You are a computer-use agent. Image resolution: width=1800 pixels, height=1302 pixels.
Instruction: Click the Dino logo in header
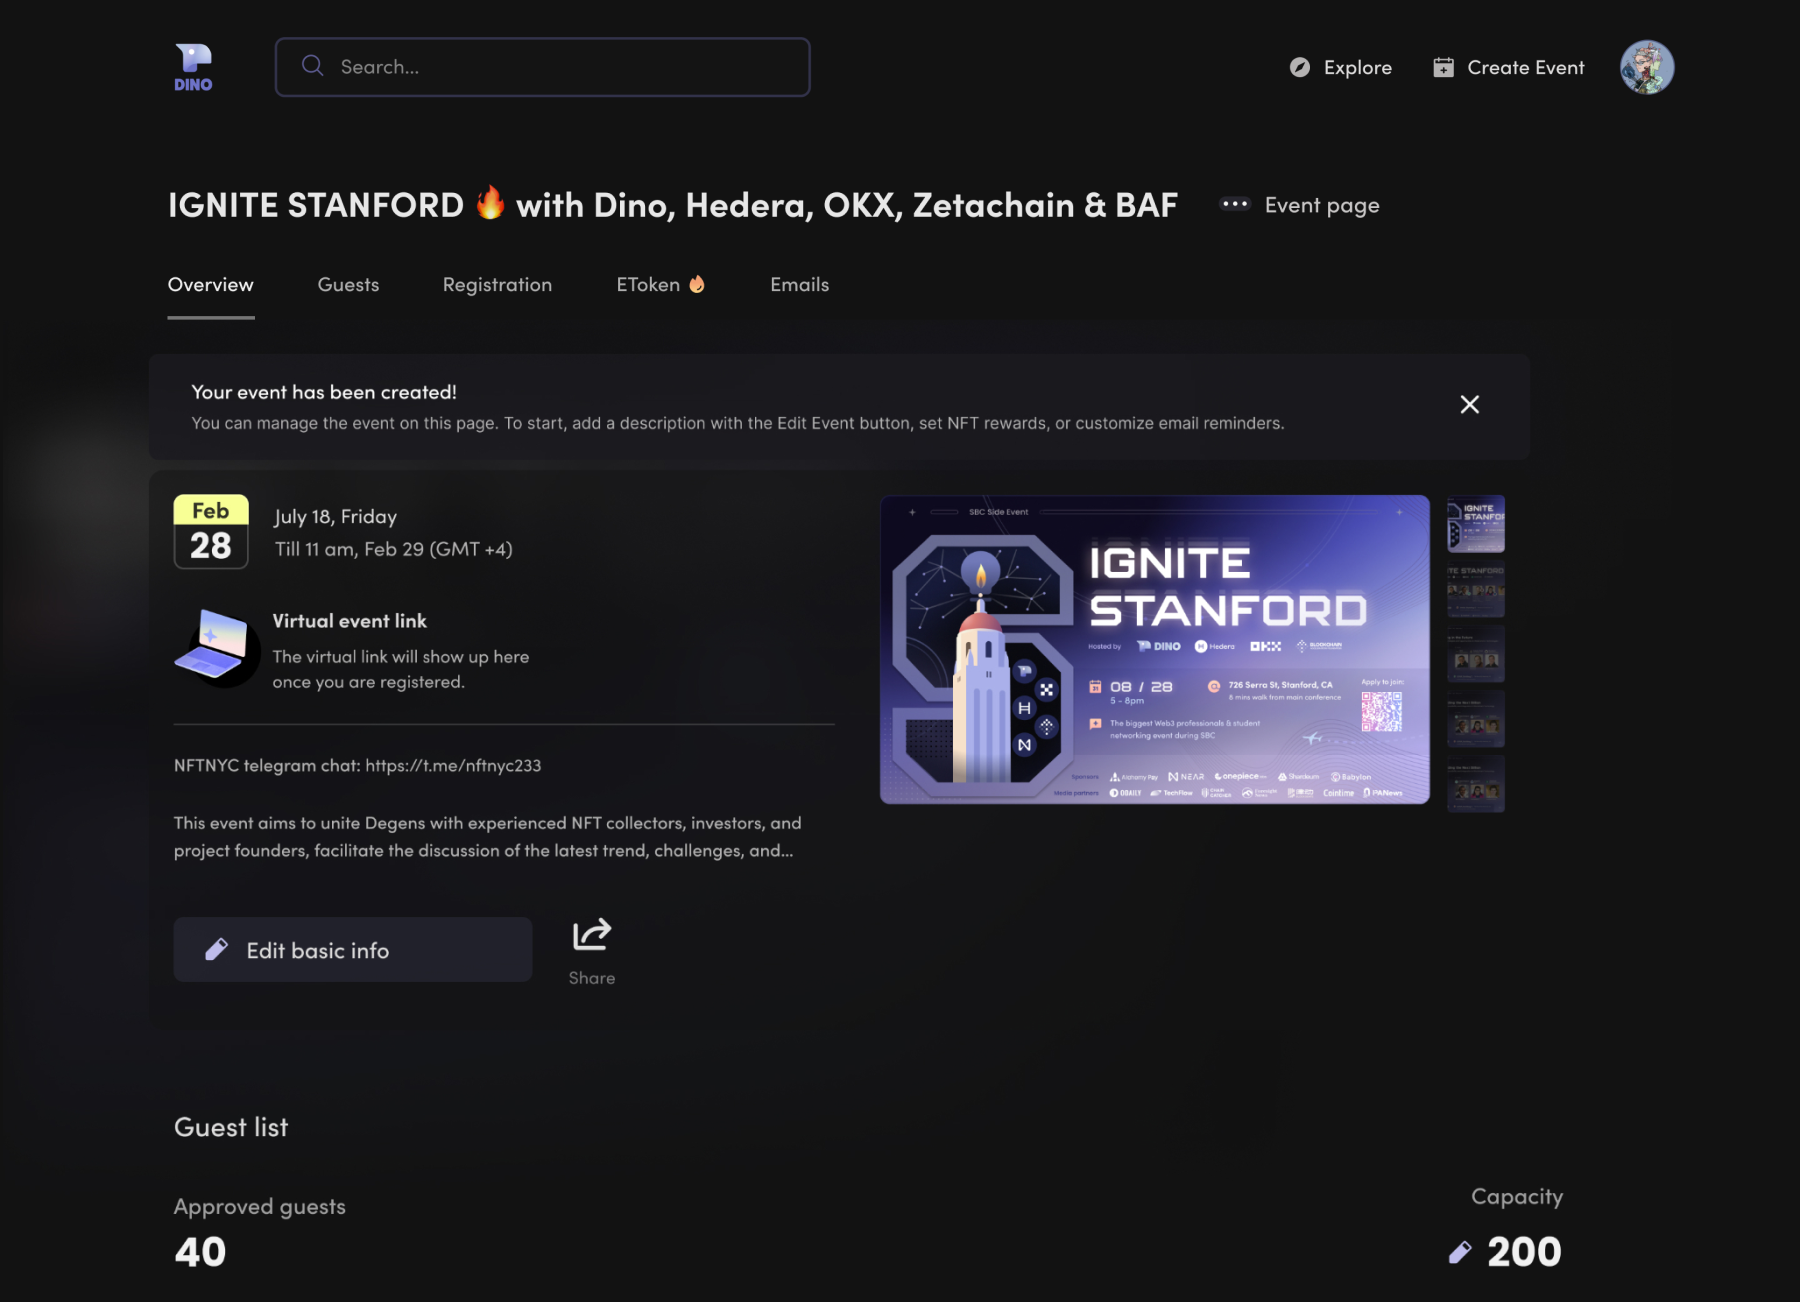(x=193, y=67)
